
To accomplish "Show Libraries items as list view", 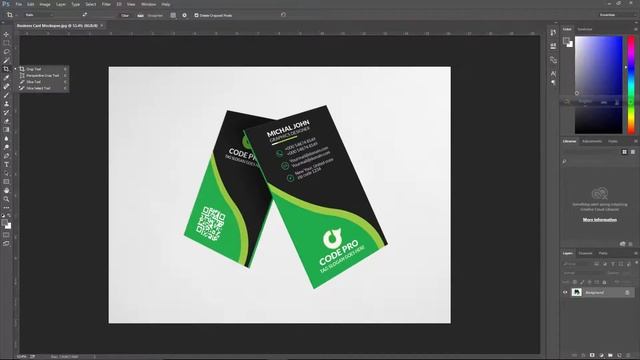I will (x=633, y=152).
